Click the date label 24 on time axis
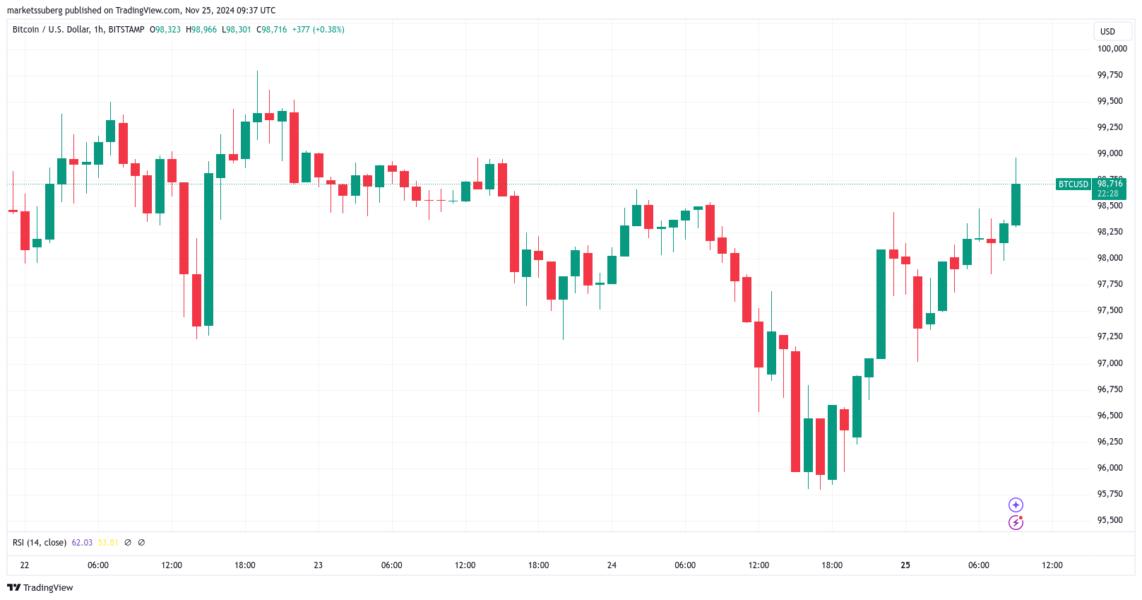The width and height of the screenshot is (1142, 600). point(611,565)
